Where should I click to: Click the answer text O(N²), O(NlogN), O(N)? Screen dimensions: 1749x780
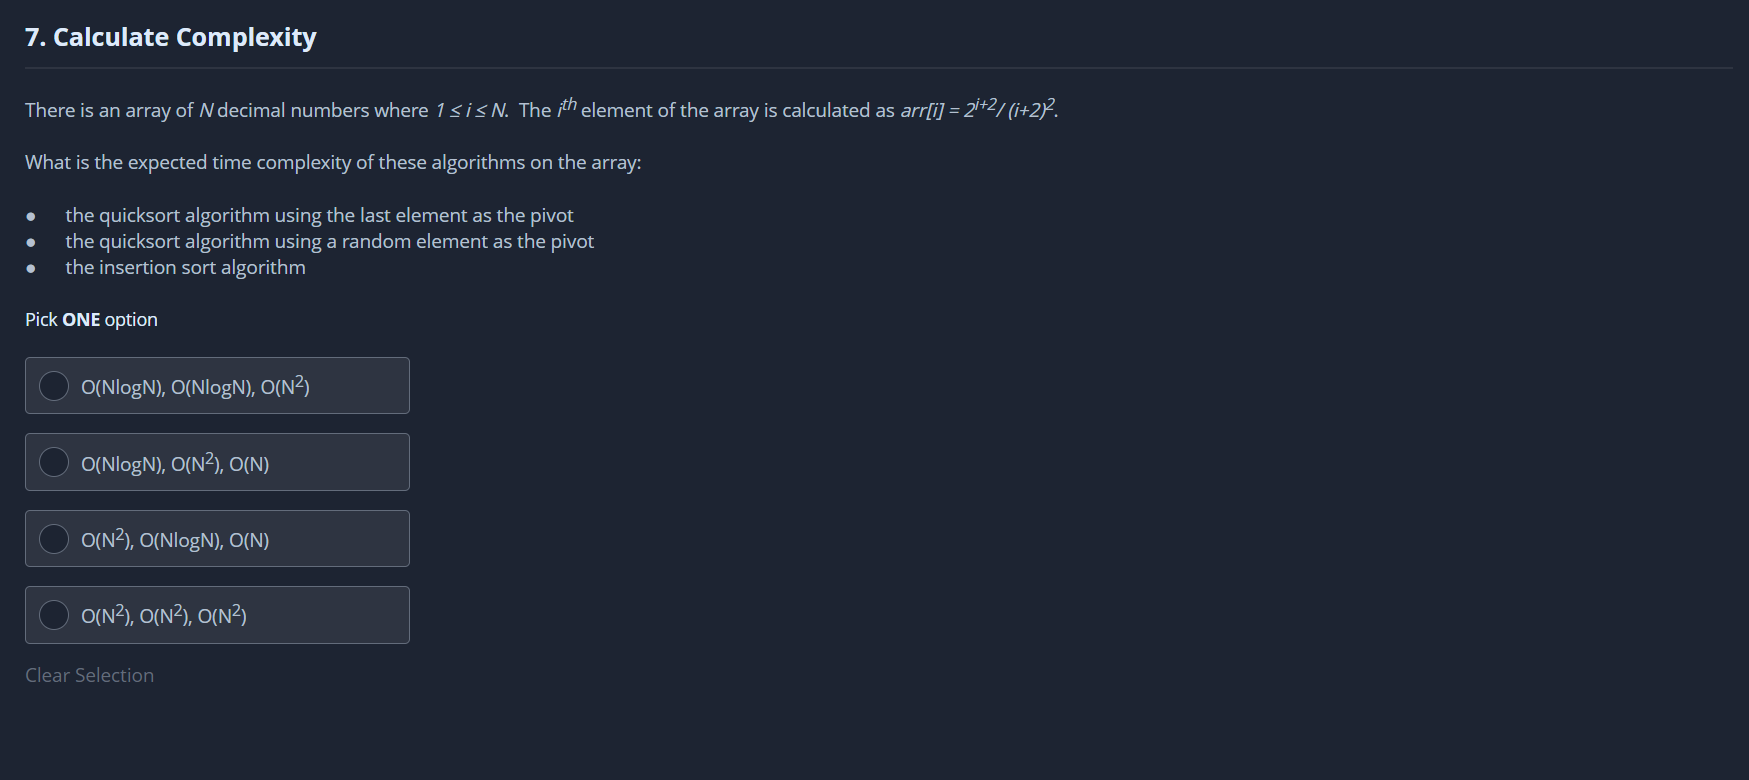tap(175, 540)
